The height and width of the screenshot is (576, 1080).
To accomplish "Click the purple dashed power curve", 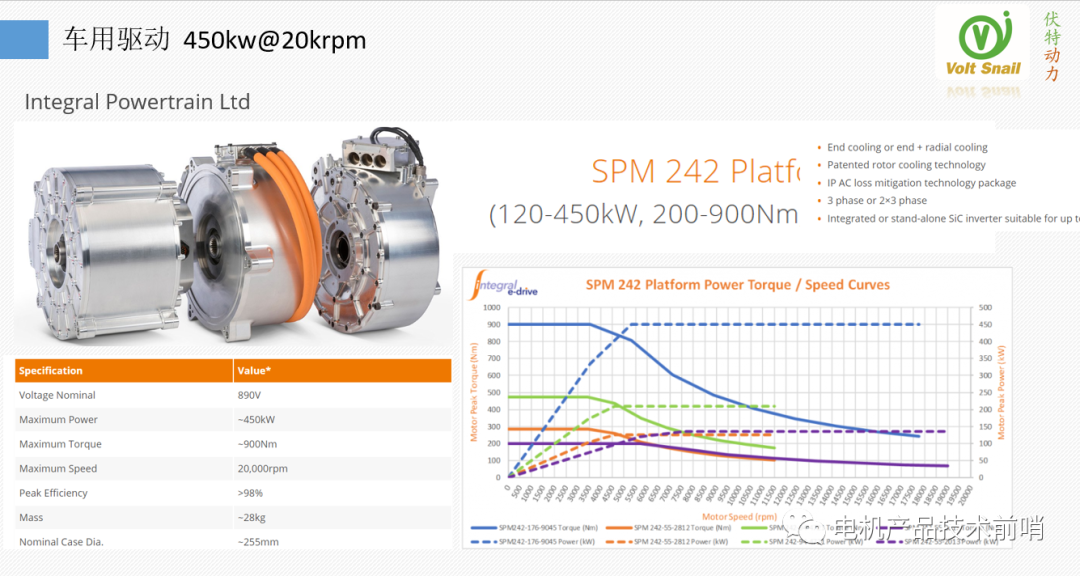I will pyautogui.click(x=813, y=431).
